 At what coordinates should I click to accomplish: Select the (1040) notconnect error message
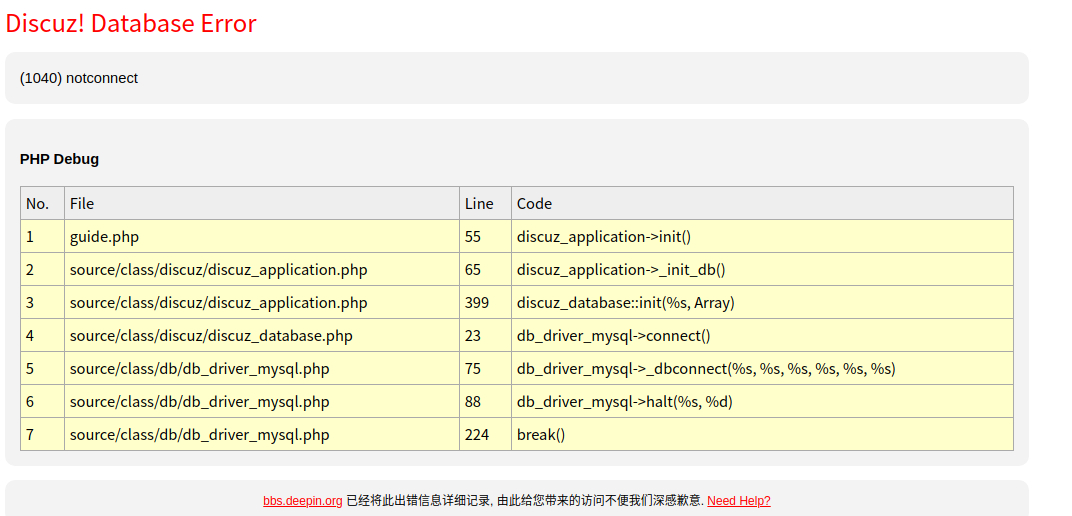click(x=79, y=78)
